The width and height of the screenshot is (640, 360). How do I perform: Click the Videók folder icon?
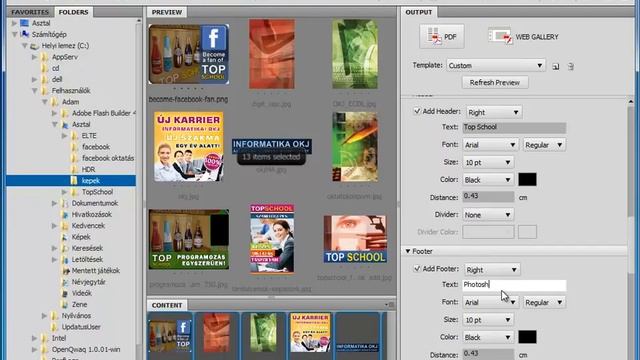[64, 293]
